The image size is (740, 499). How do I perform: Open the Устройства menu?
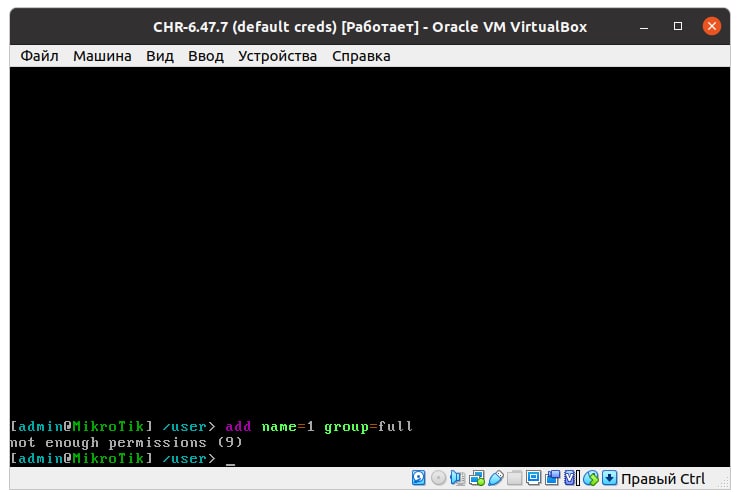(x=278, y=56)
